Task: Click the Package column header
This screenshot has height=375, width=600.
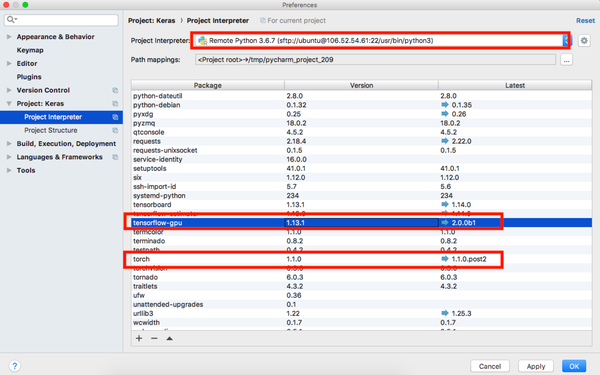Action: (x=208, y=85)
